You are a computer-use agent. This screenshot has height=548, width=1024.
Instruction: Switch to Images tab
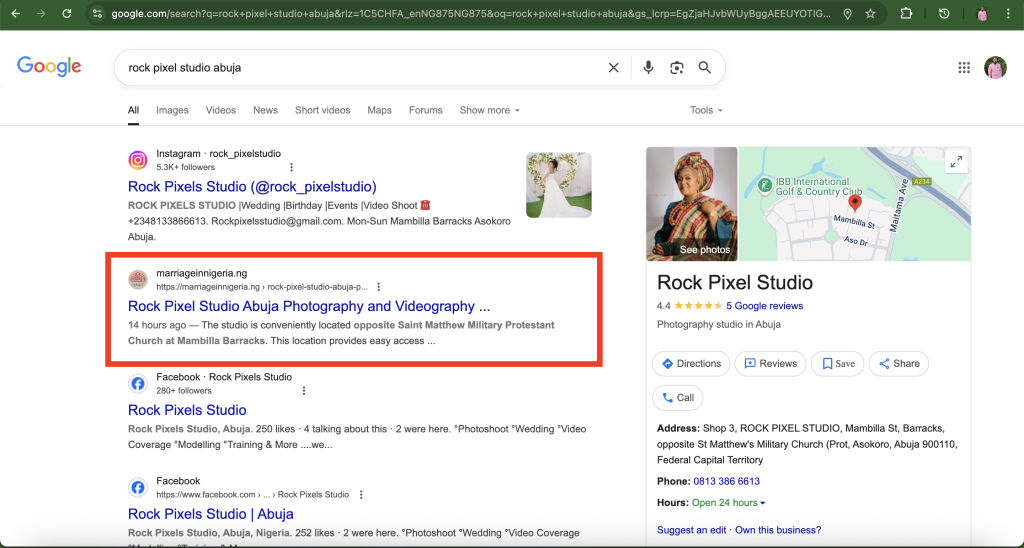(172, 110)
